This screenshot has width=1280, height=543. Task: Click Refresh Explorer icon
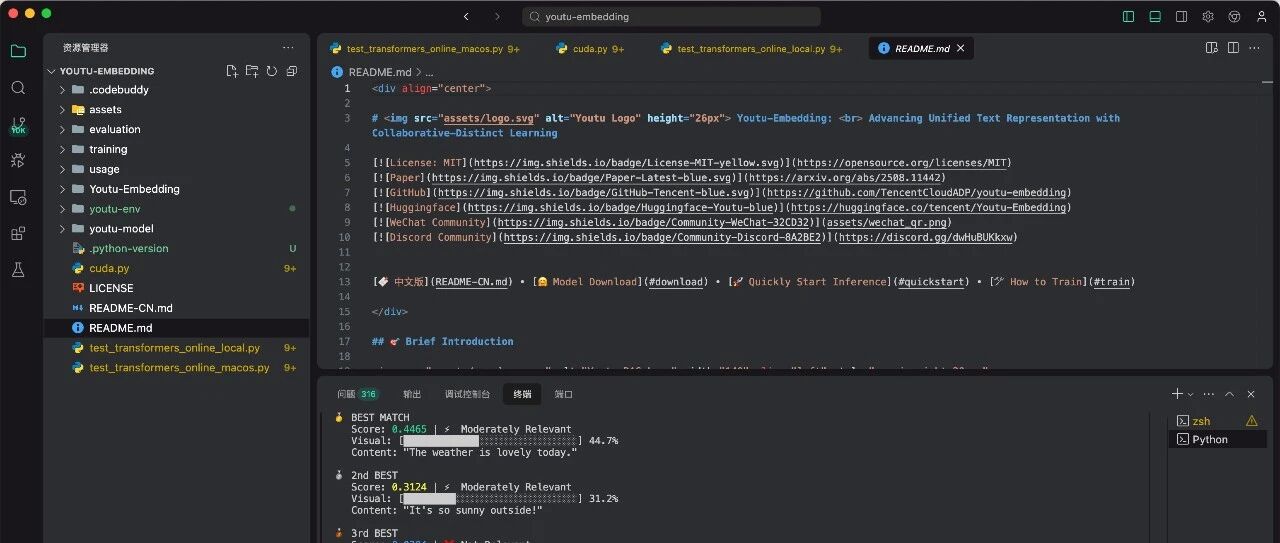(x=271, y=71)
